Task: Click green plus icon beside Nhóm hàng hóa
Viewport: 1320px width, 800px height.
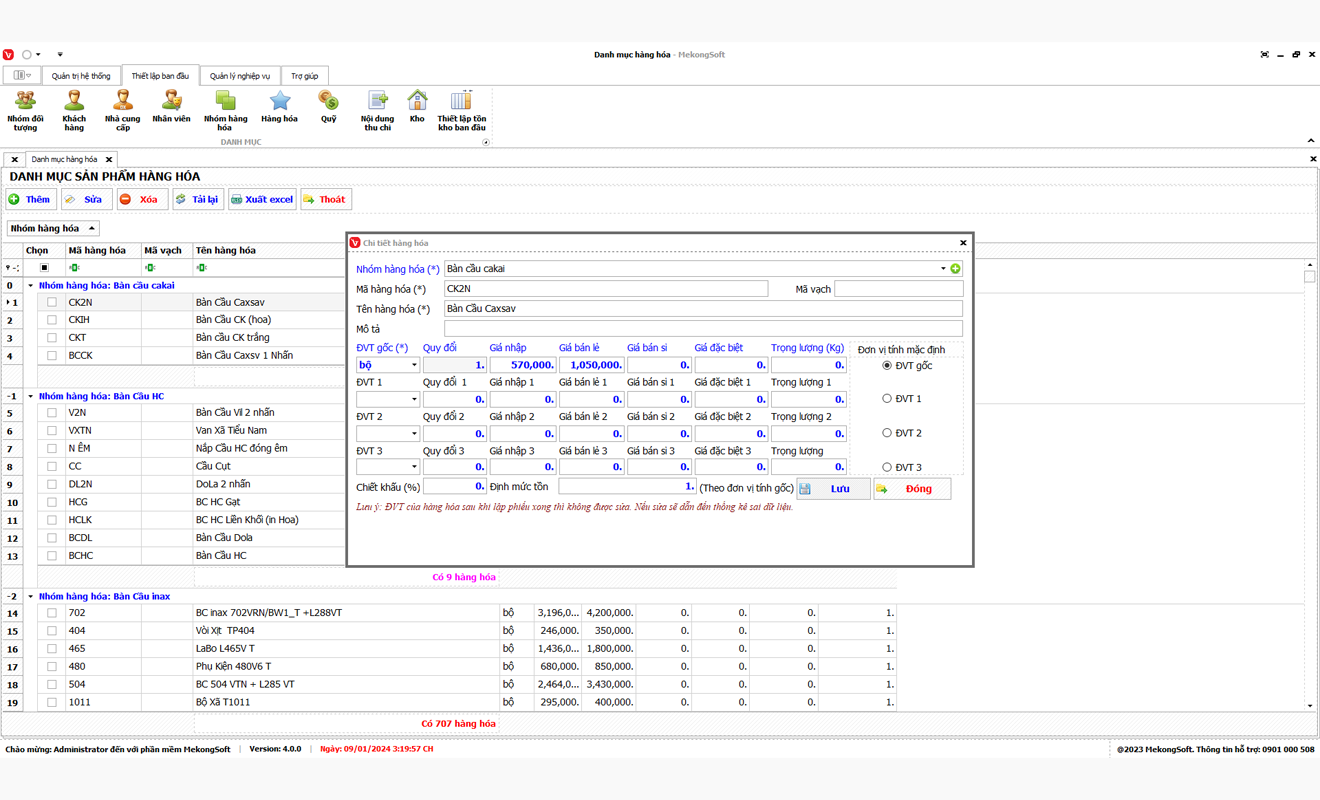Action: pyautogui.click(x=956, y=269)
